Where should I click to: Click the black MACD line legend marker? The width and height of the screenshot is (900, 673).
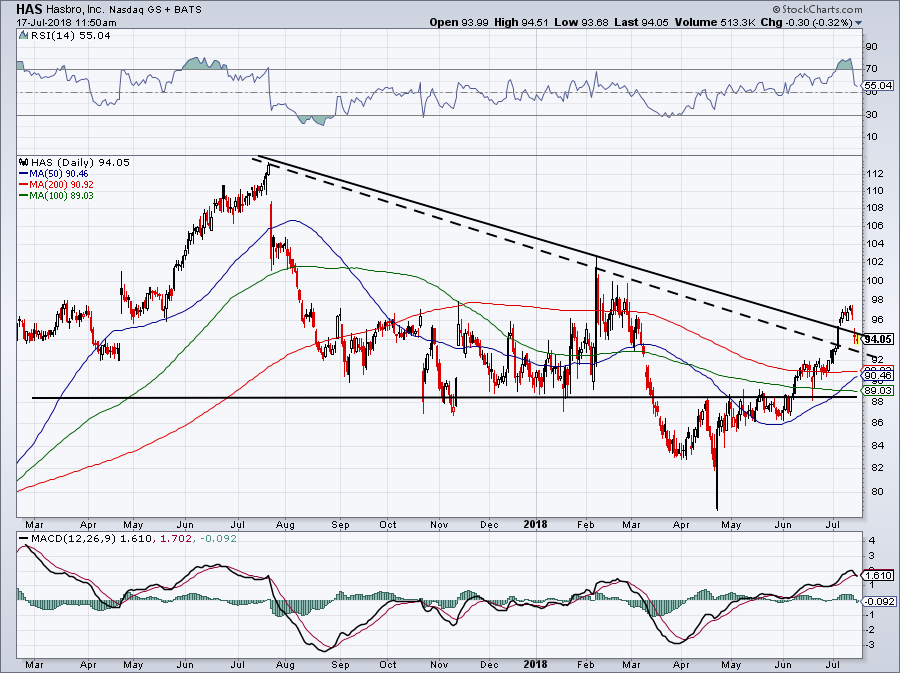(x=23, y=539)
